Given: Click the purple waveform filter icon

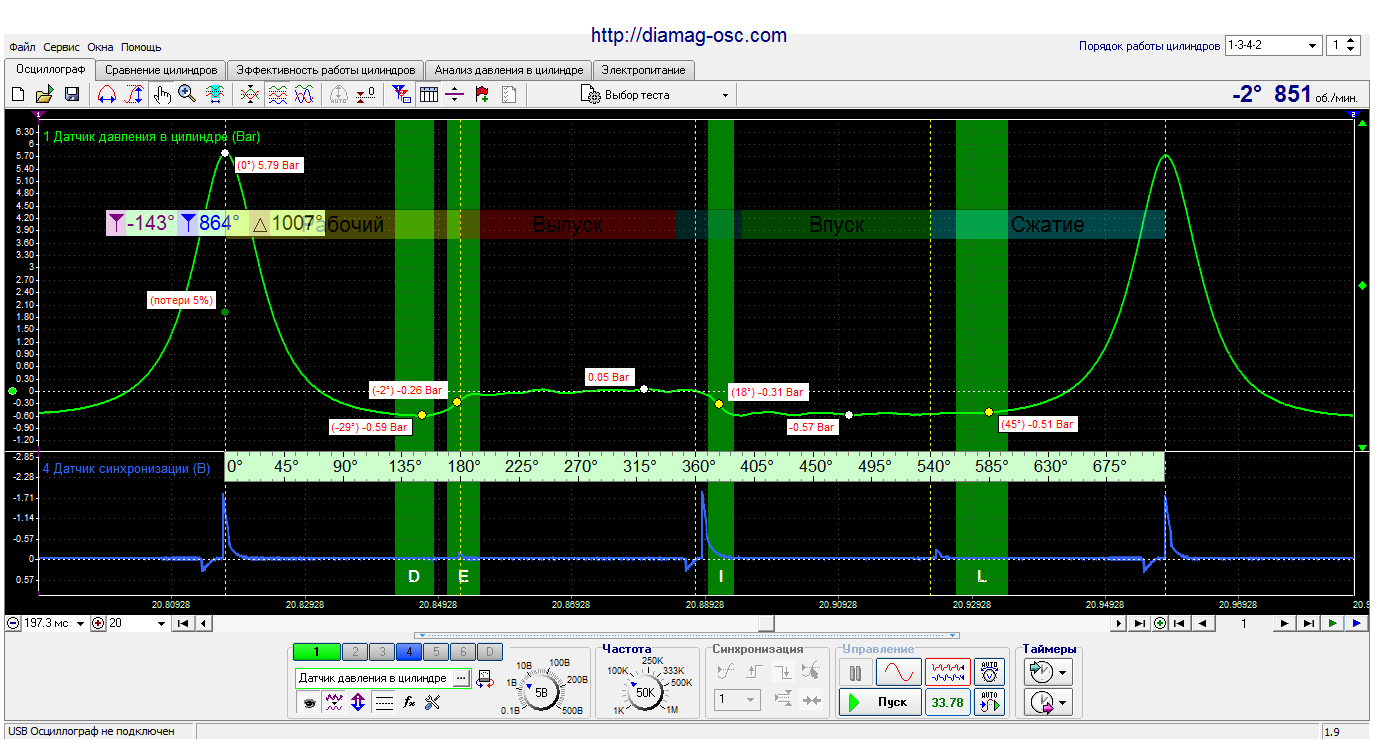Looking at the screenshot, I should tap(335, 703).
